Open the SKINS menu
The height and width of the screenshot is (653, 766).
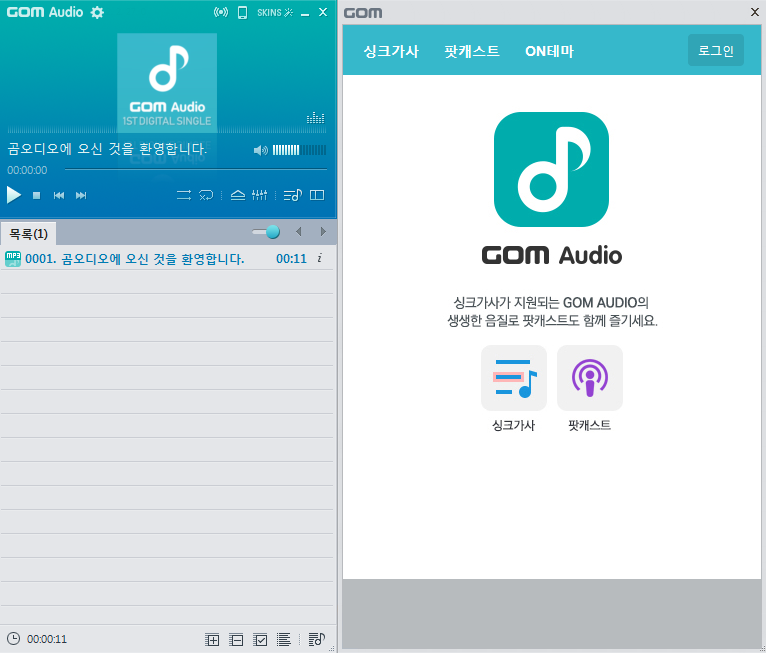tap(275, 12)
